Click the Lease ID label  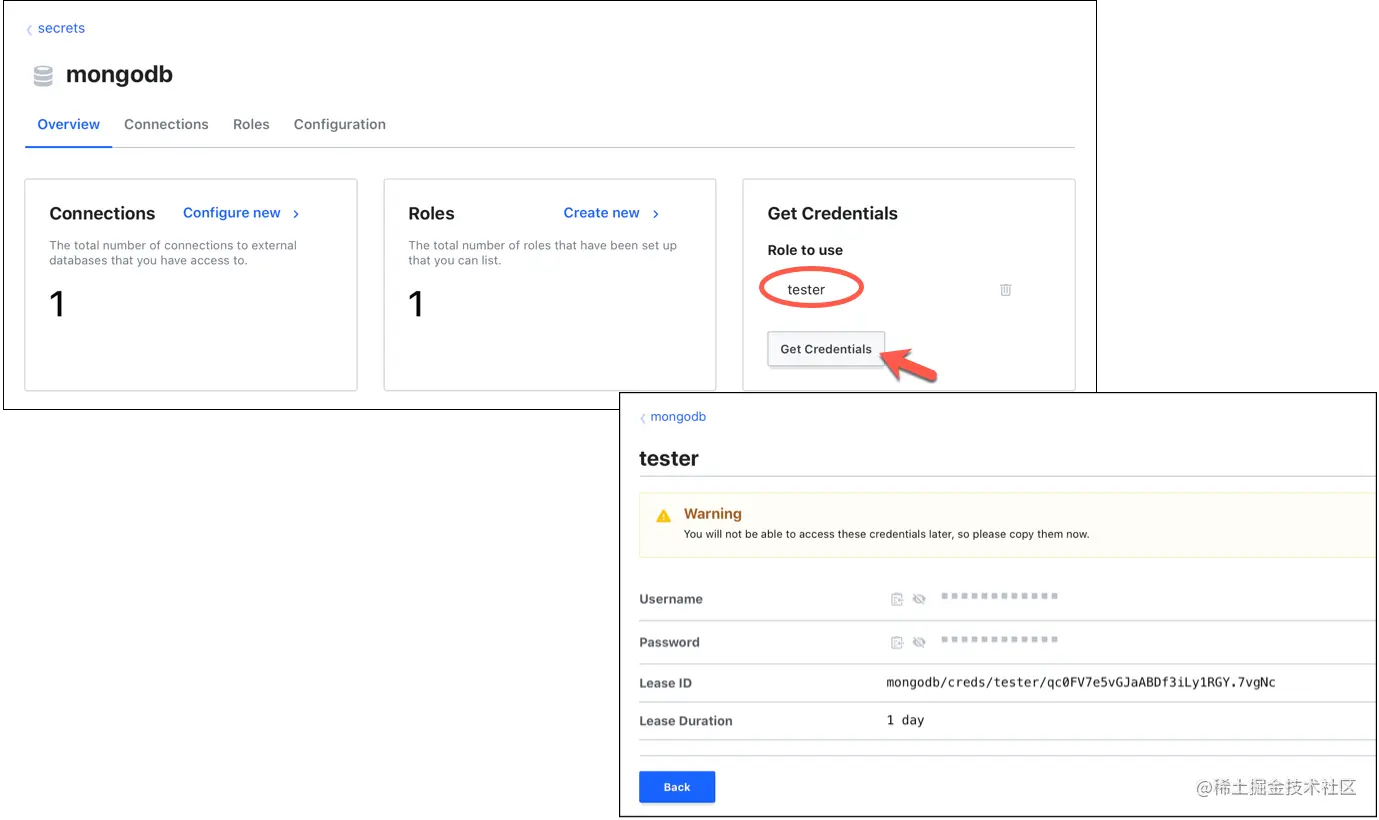coord(666,684)
